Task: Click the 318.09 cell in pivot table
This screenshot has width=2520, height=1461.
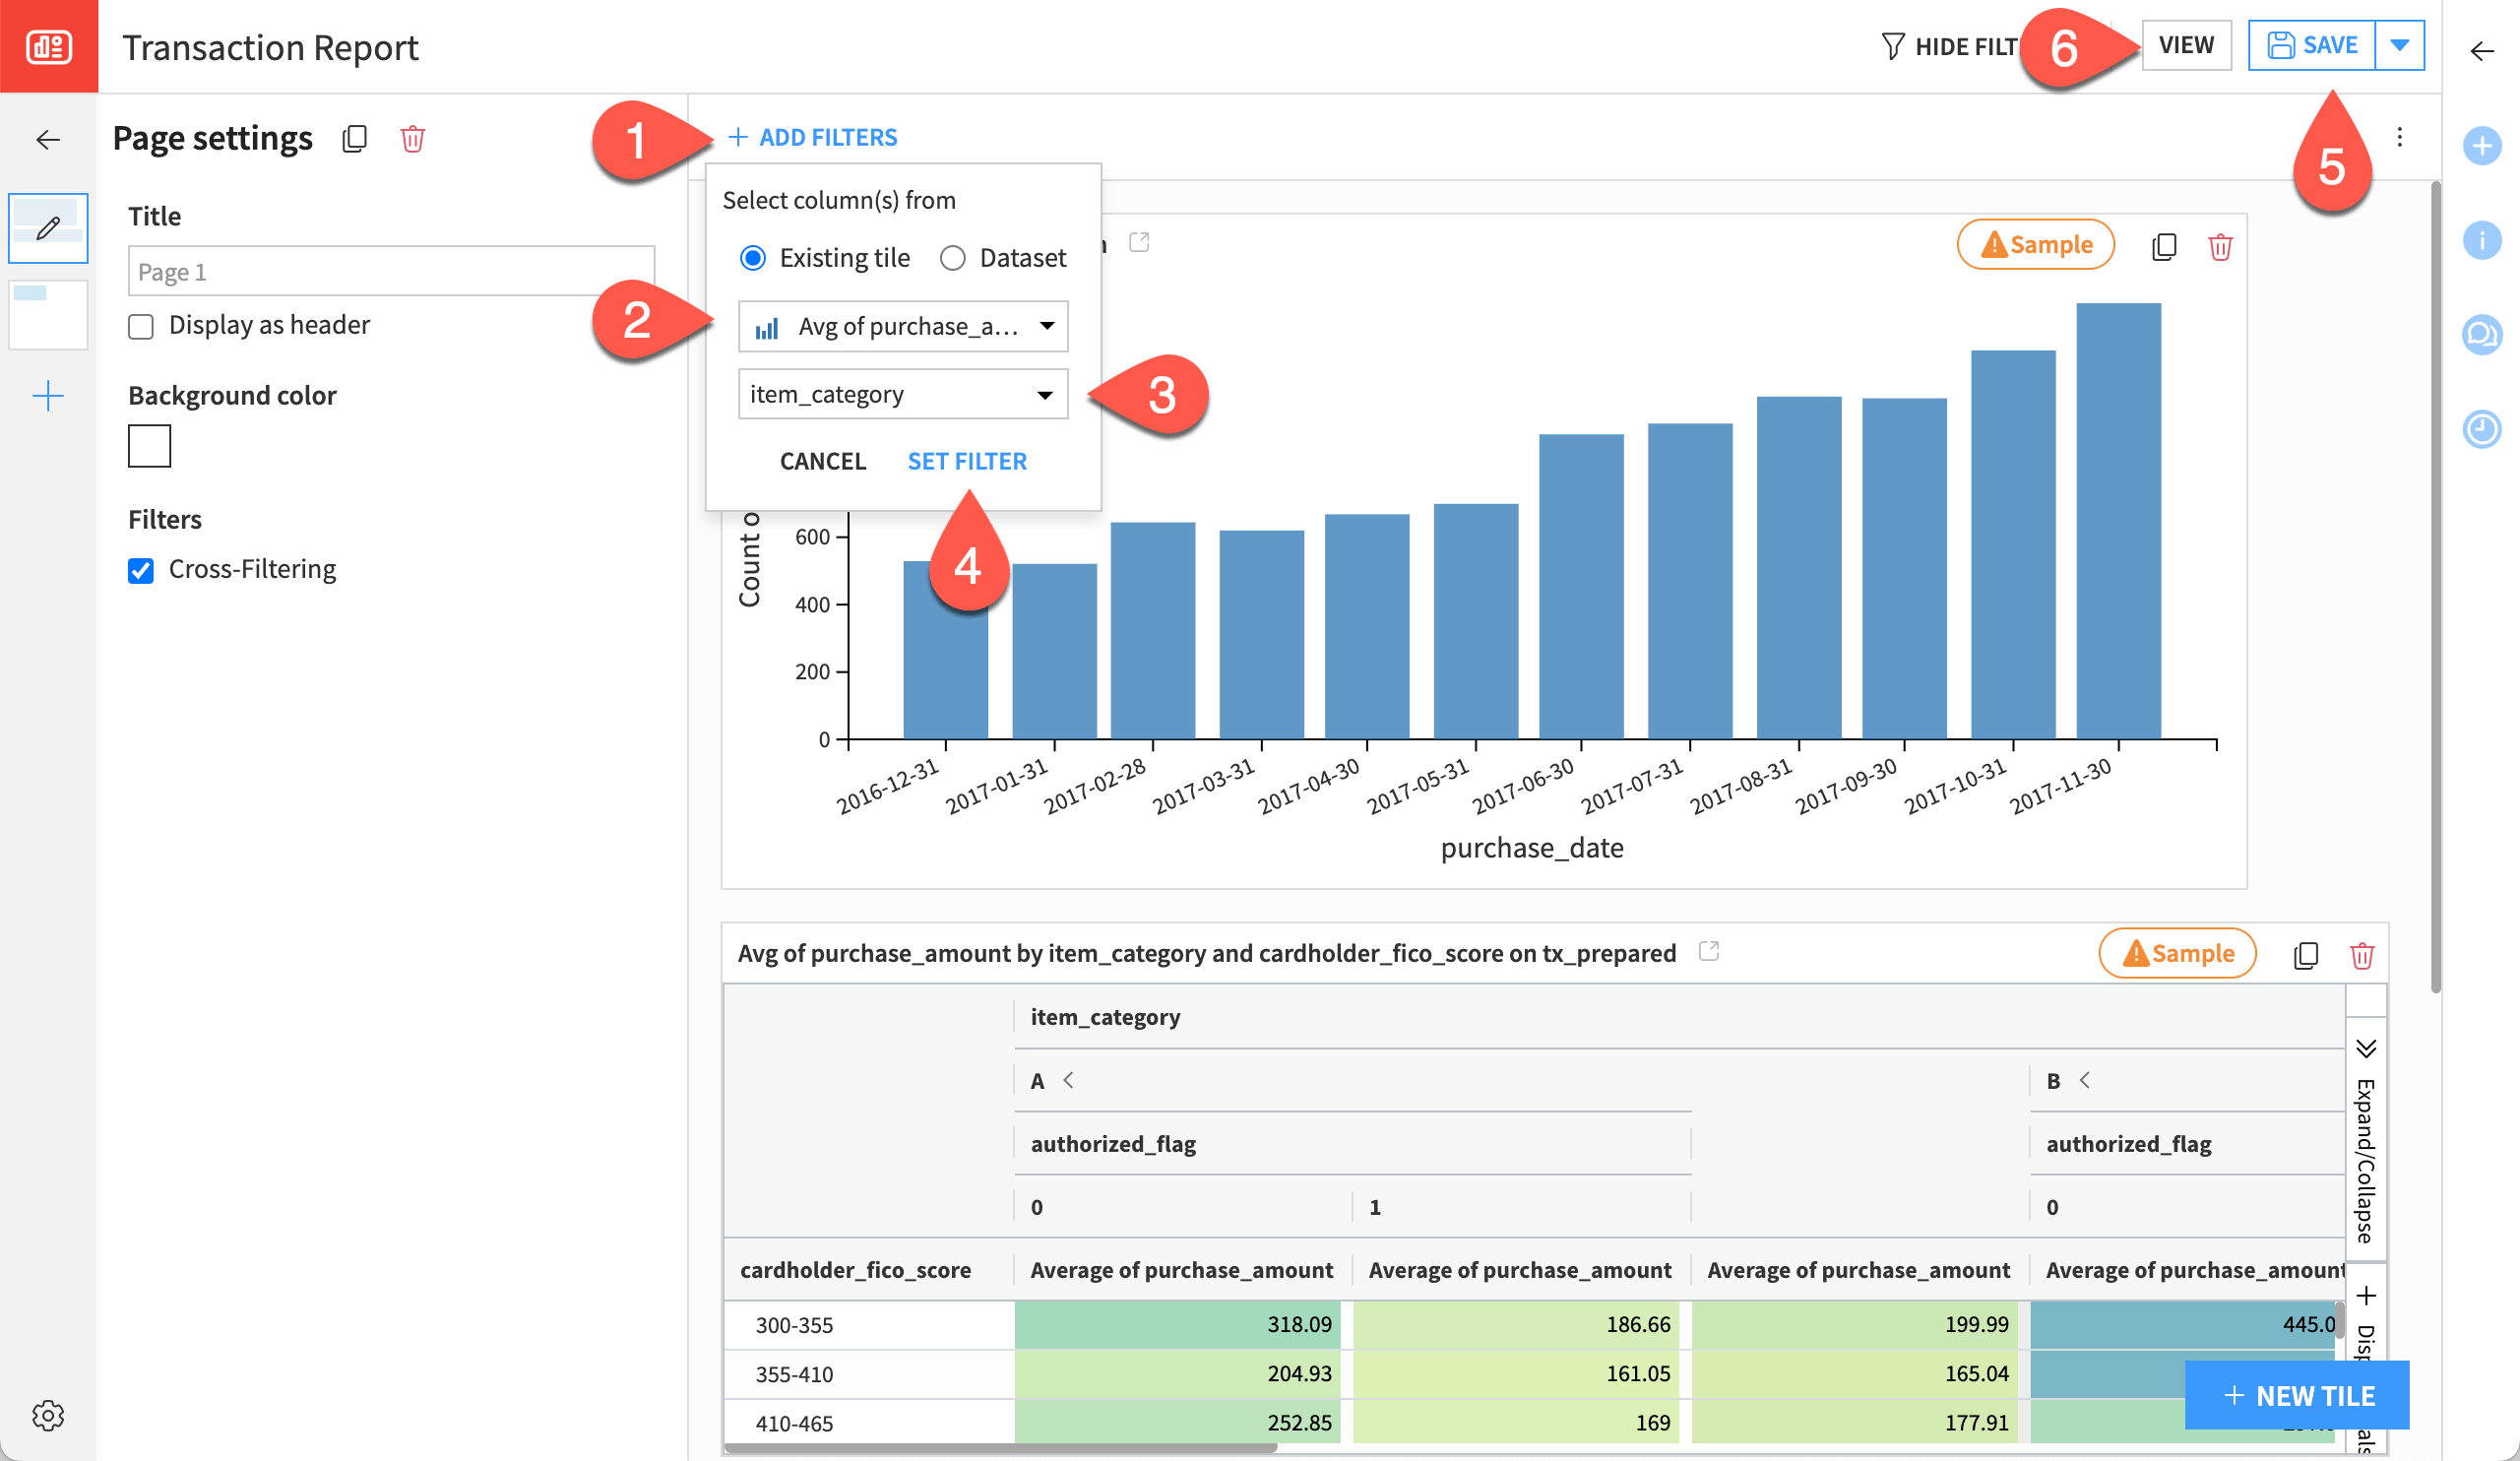Action: point(1178,1324)
